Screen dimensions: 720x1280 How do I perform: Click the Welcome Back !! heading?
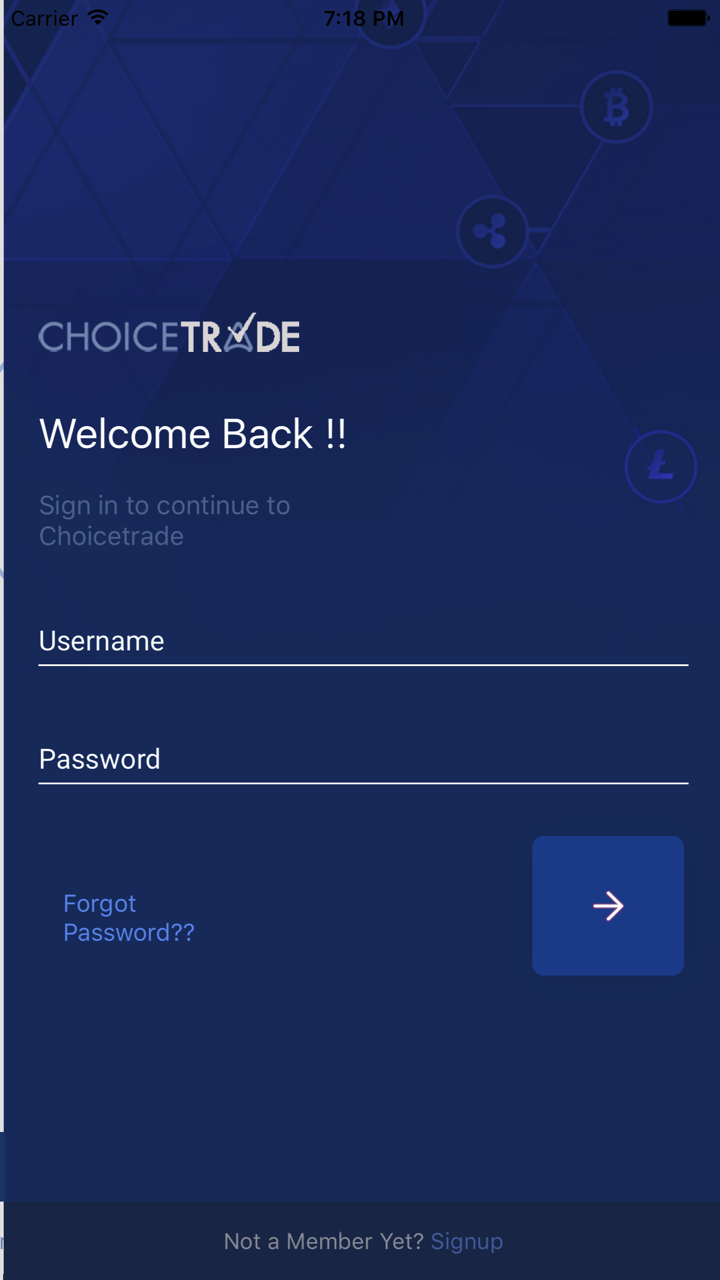click(x=193, y=434)
